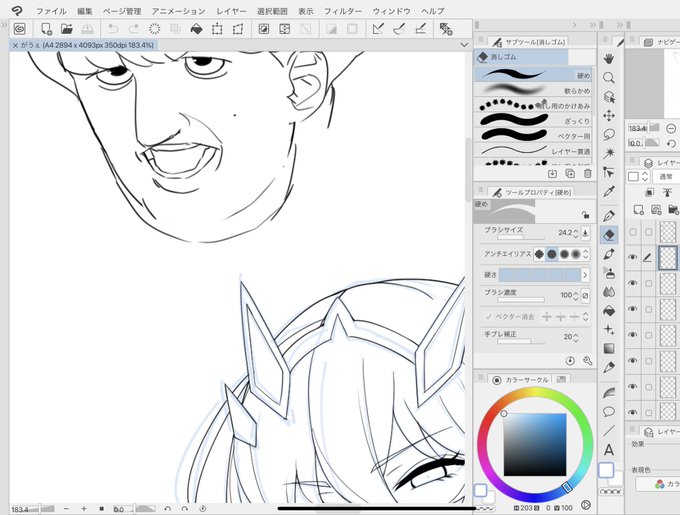
Task: Open the フィルター menu
Action: (x=343, y=11)
